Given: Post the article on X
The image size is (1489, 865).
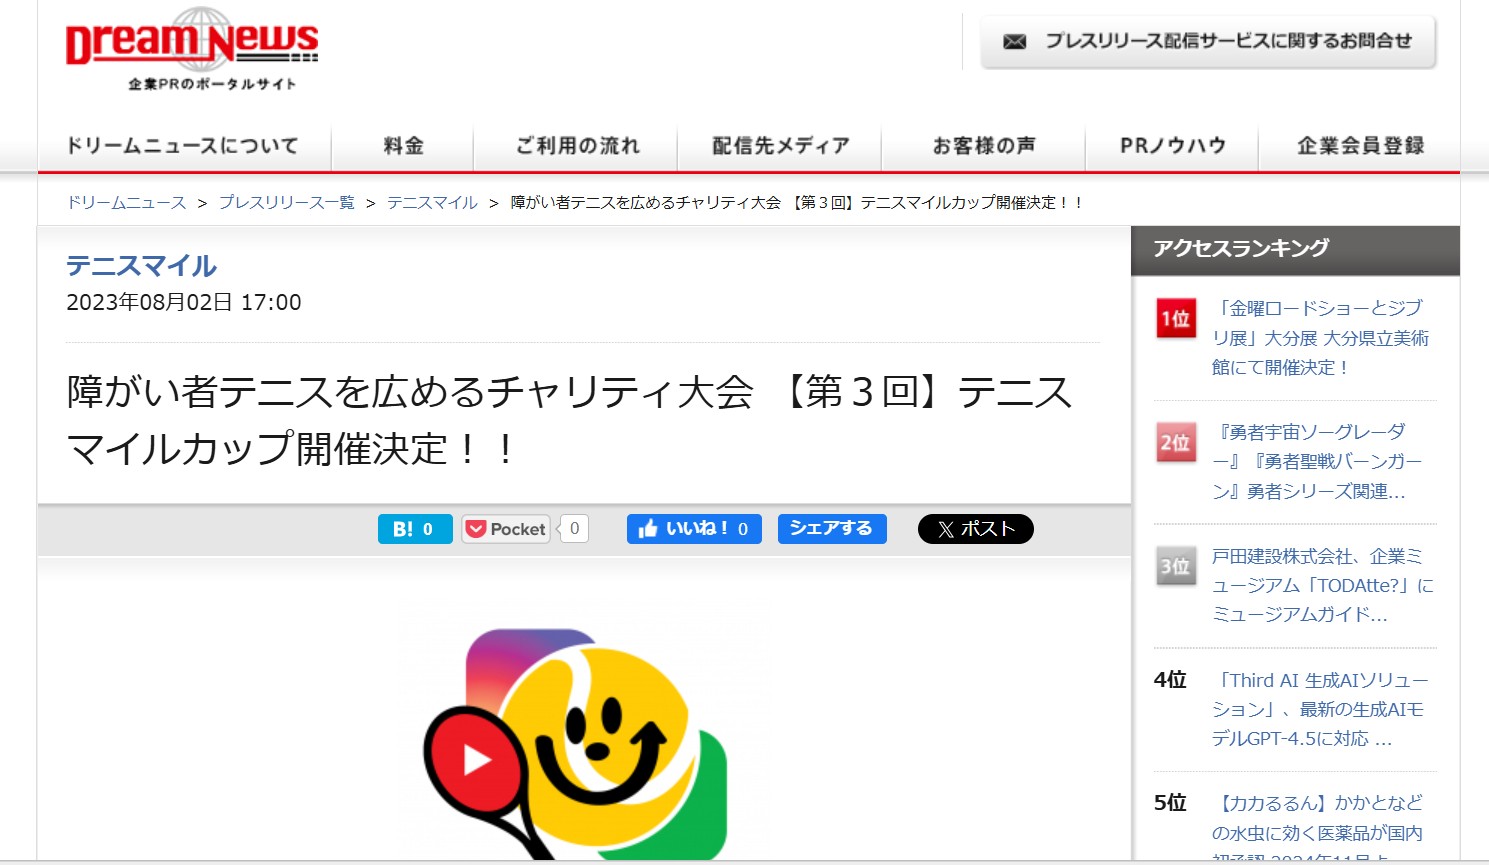Looking at the screenshot, I should (975, 529).
